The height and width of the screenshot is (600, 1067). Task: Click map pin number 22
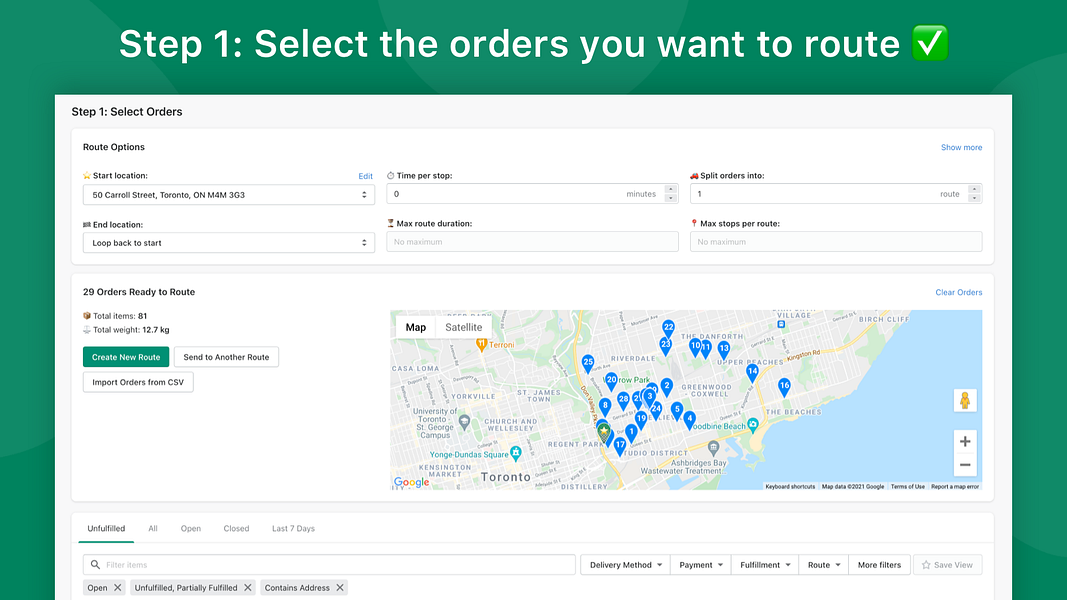[668, 329]
